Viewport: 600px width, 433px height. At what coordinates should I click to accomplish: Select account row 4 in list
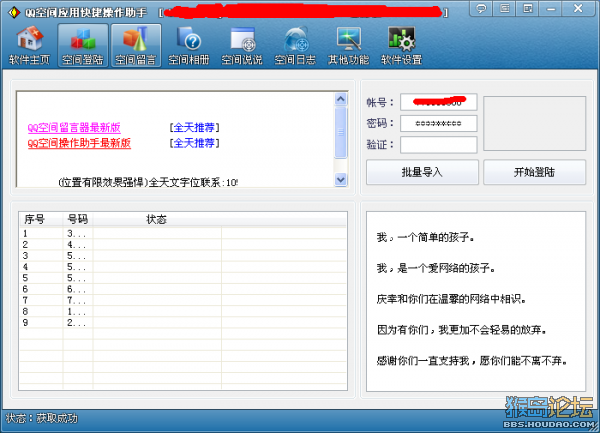[x=183, y=267]
